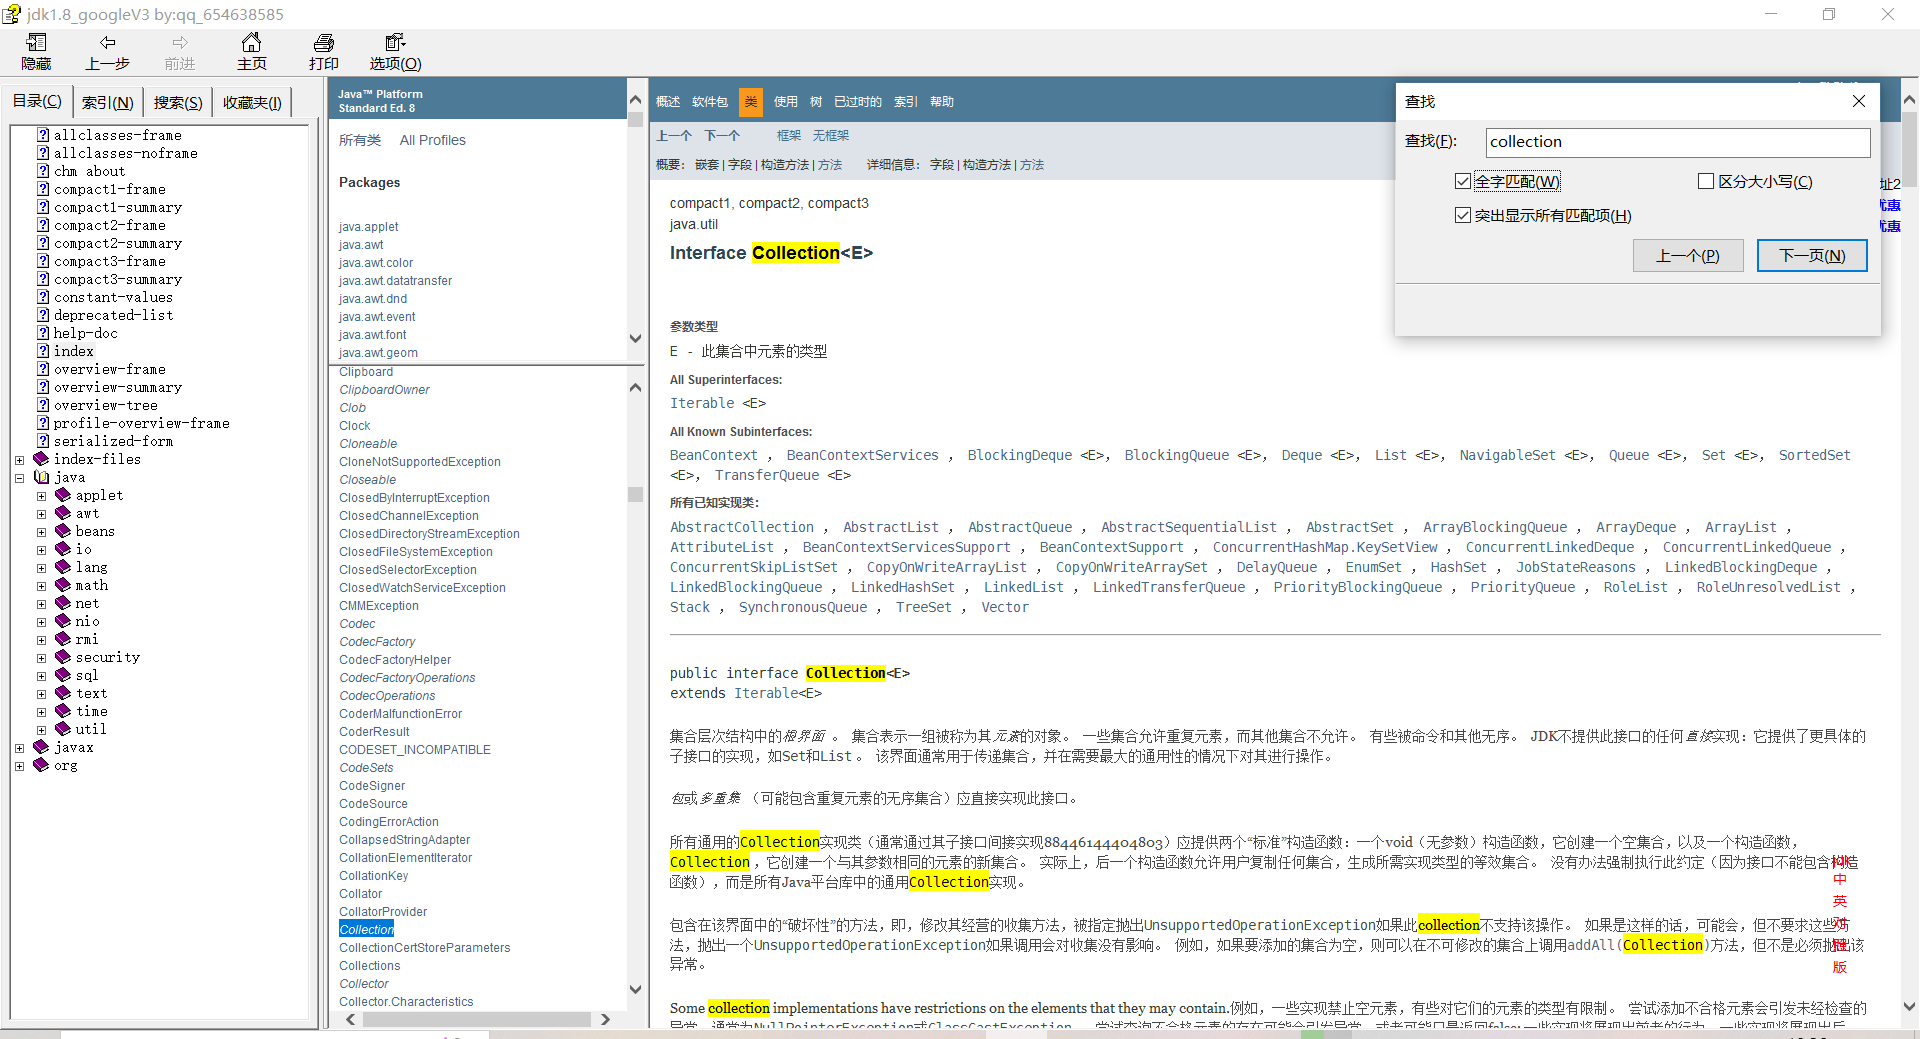Expand the org tree node
1920x1039 pixels.
coord(19,766)
